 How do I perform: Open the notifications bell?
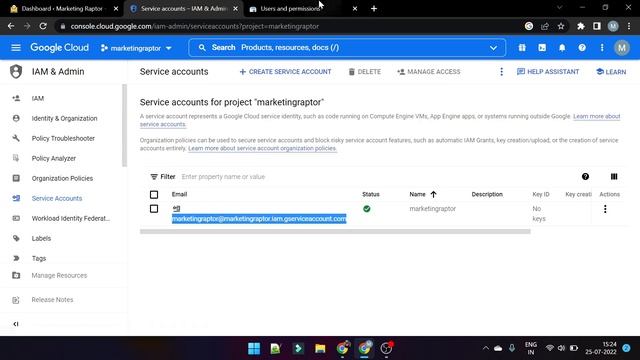[x=562, y=48]
